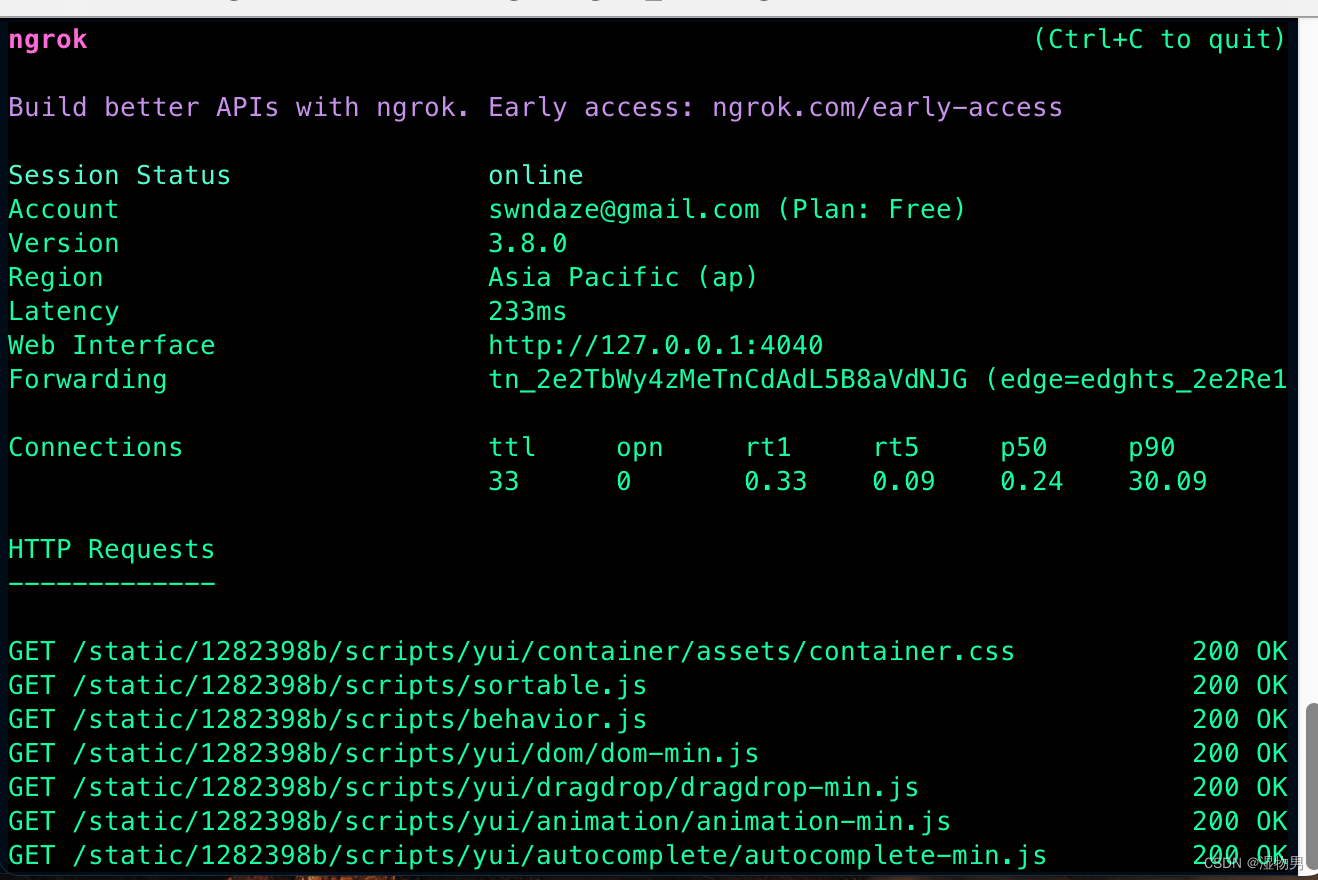Click the '(Ctrl+C to quit)' hint
This screenshot has height=880, width=1318.
tap(1159, 40)
